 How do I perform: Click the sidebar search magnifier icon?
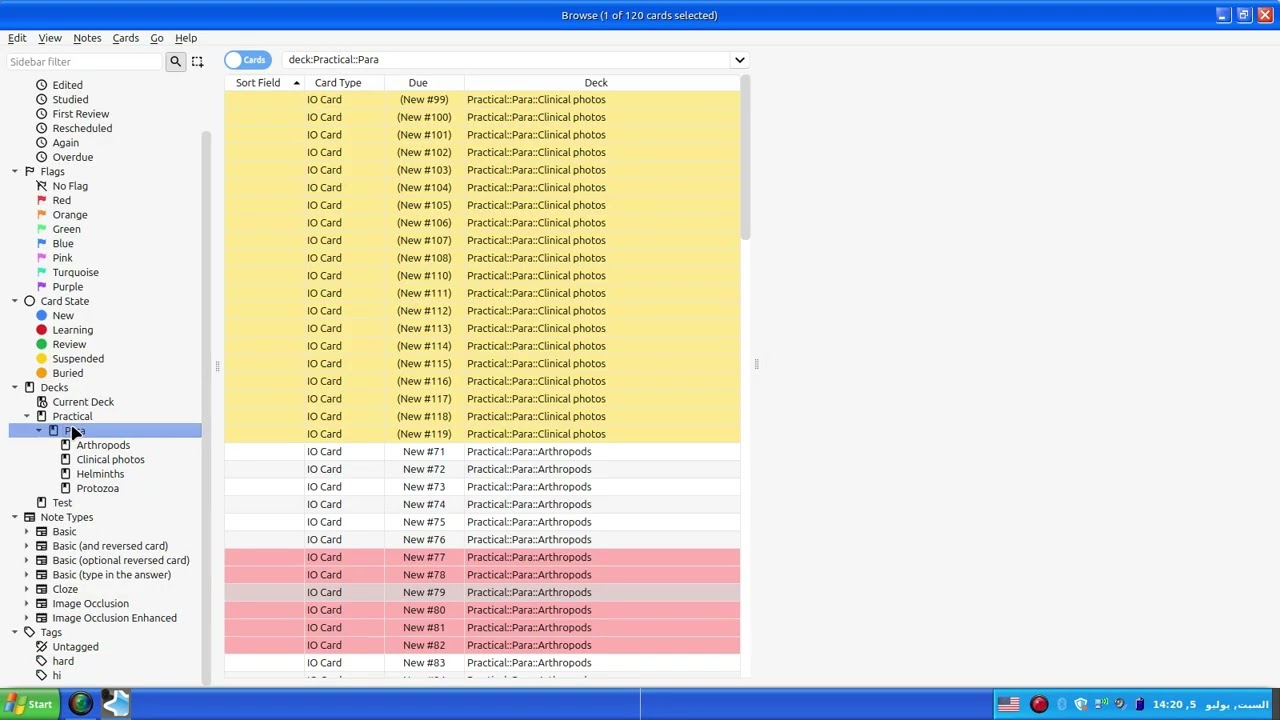pos(175,62)
